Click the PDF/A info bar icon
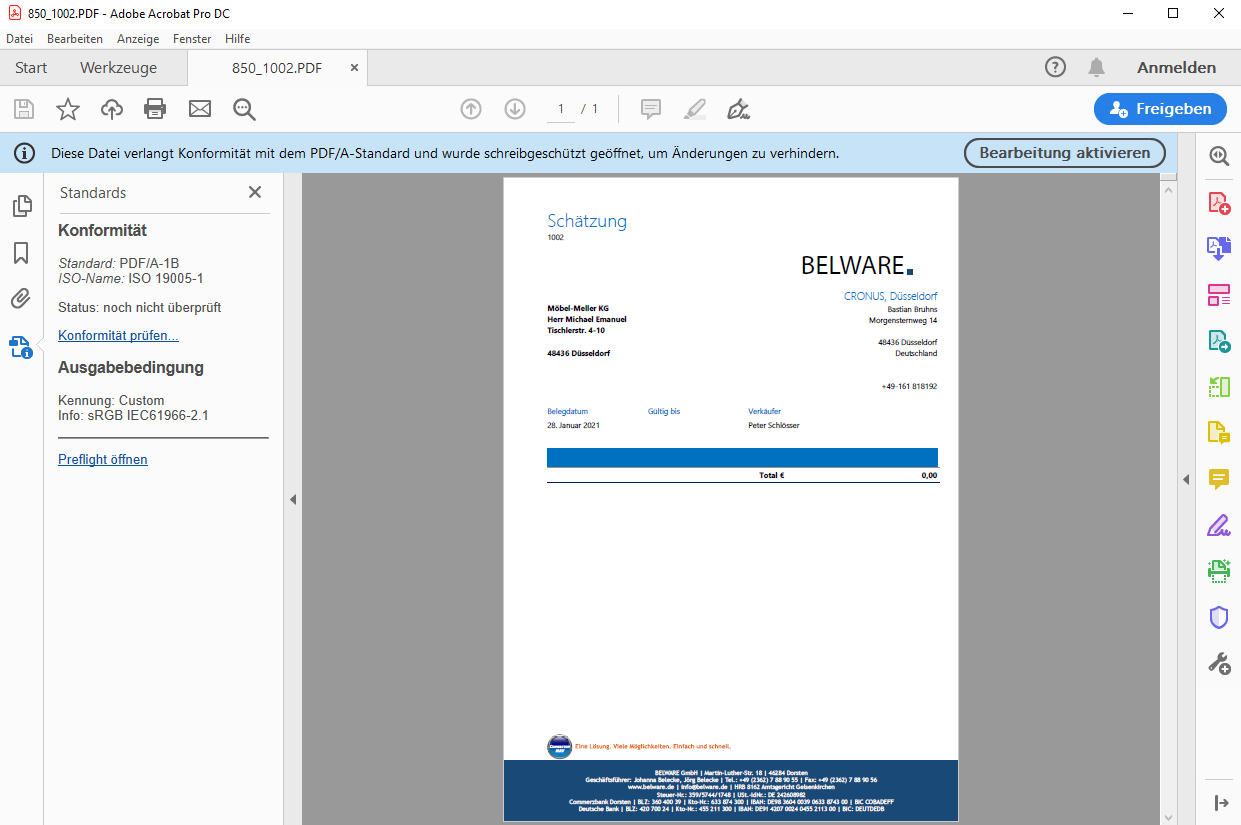 pos(24,153)
